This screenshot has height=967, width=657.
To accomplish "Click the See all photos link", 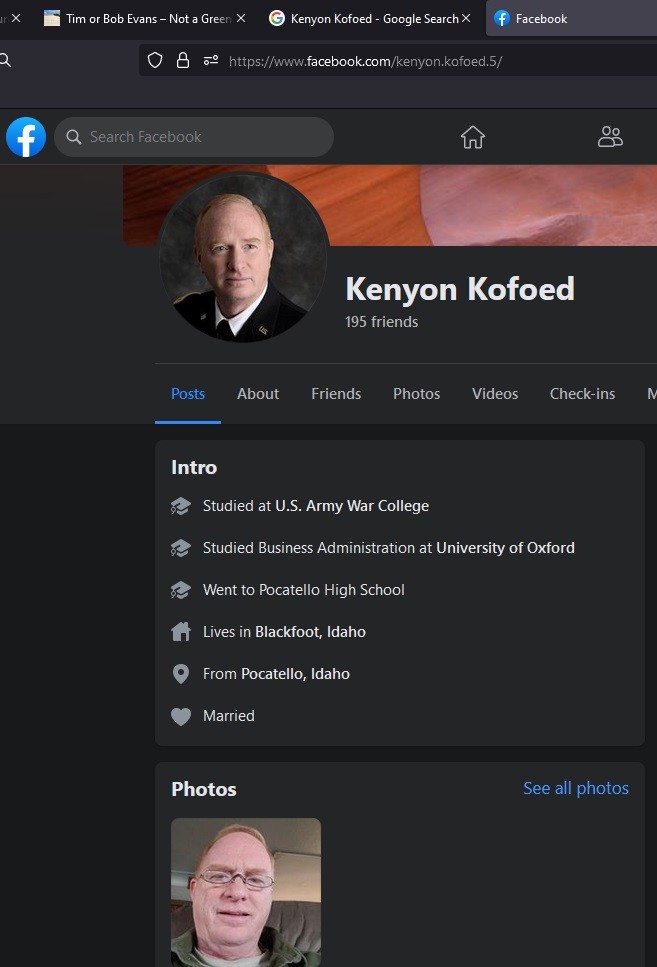I will (576, 789).
